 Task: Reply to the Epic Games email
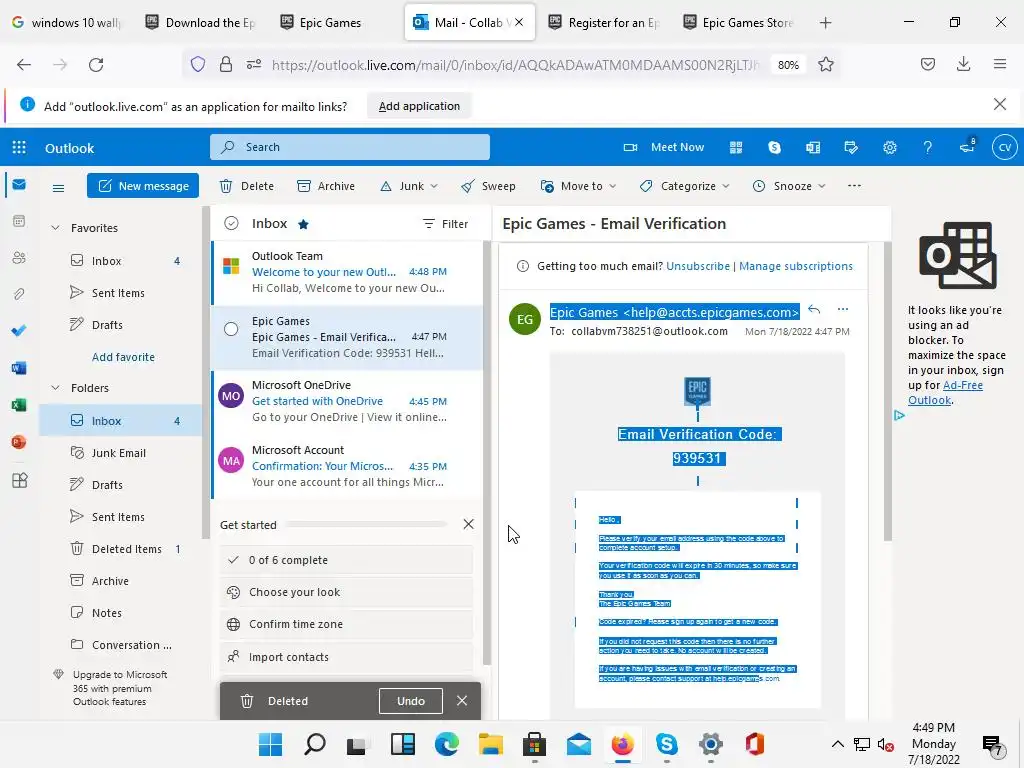[x=814, y=309]
